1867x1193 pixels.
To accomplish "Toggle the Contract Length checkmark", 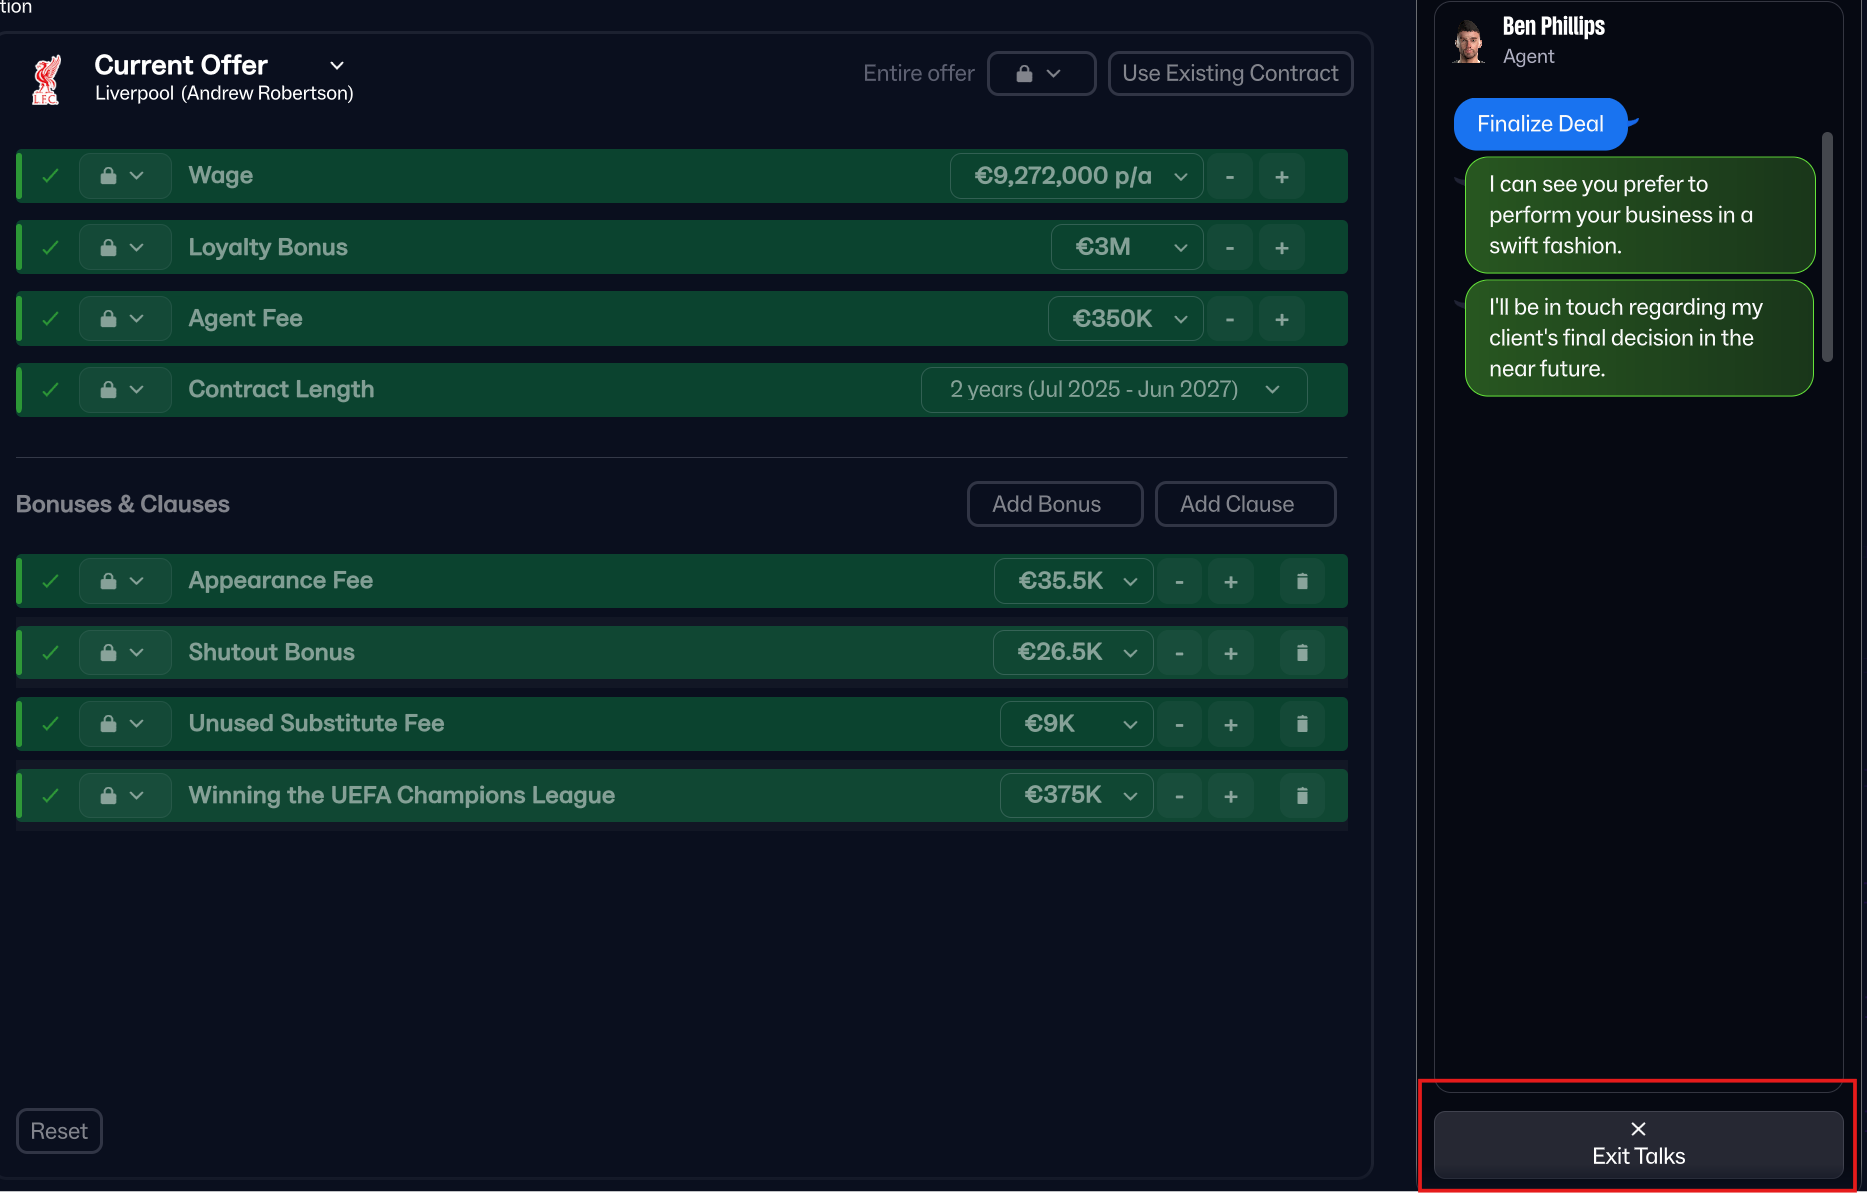I will pos(50,390).
